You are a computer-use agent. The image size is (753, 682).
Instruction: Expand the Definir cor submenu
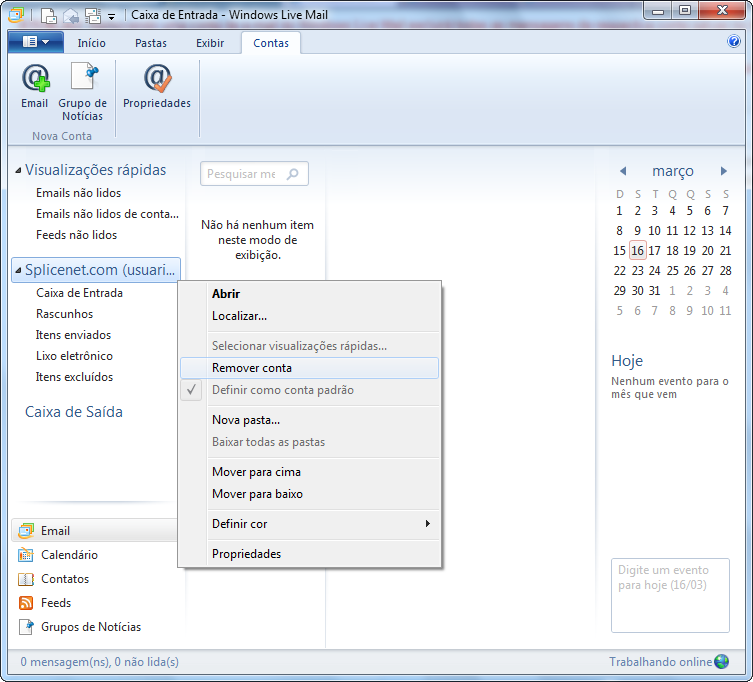tap(309, 524)
